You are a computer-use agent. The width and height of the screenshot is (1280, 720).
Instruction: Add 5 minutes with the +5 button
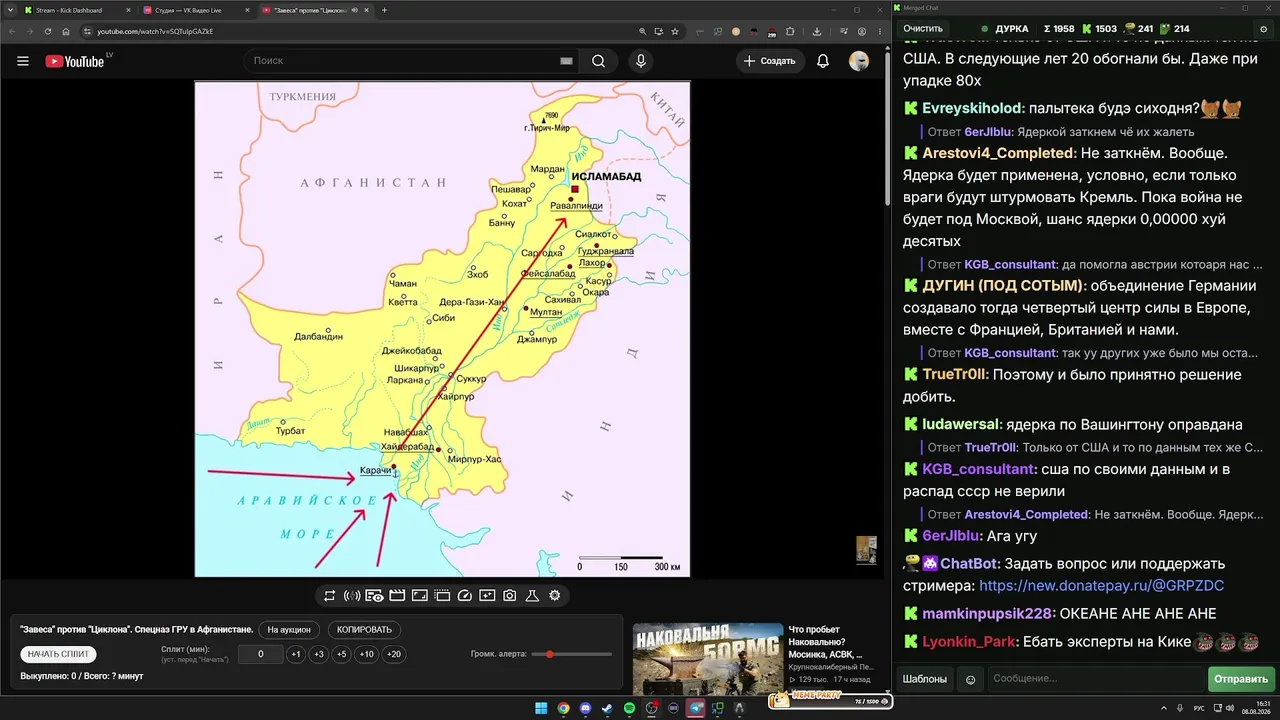(341, 654)
